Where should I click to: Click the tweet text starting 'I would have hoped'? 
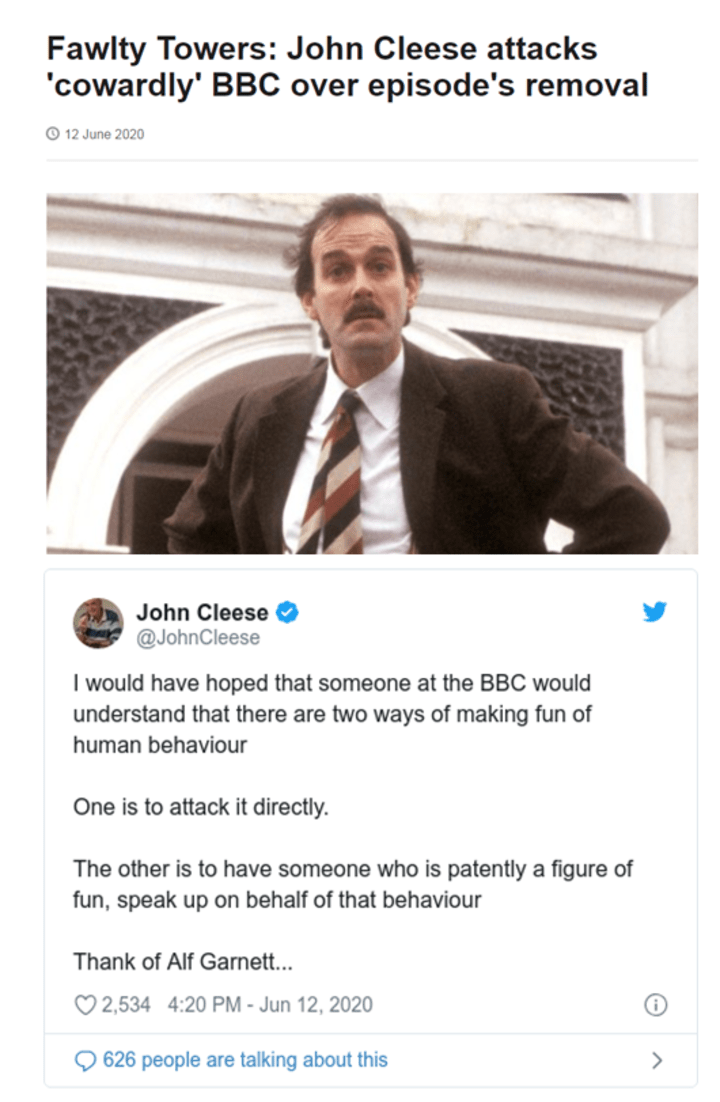coord(332,713)
